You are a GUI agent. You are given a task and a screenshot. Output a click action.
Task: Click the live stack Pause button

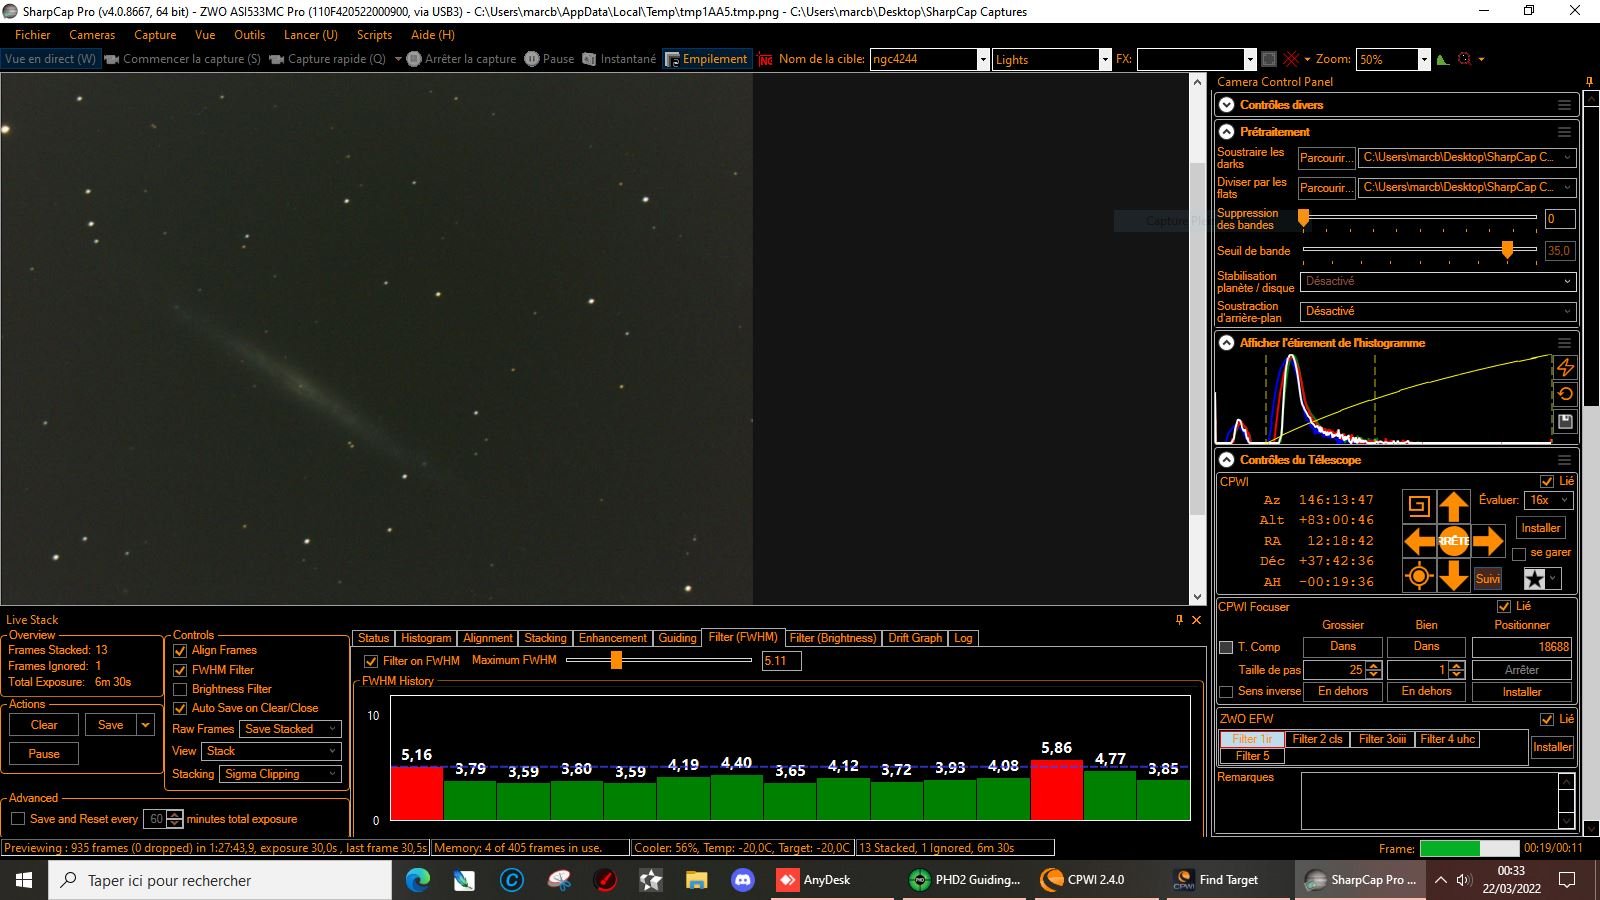pos(44,754)
